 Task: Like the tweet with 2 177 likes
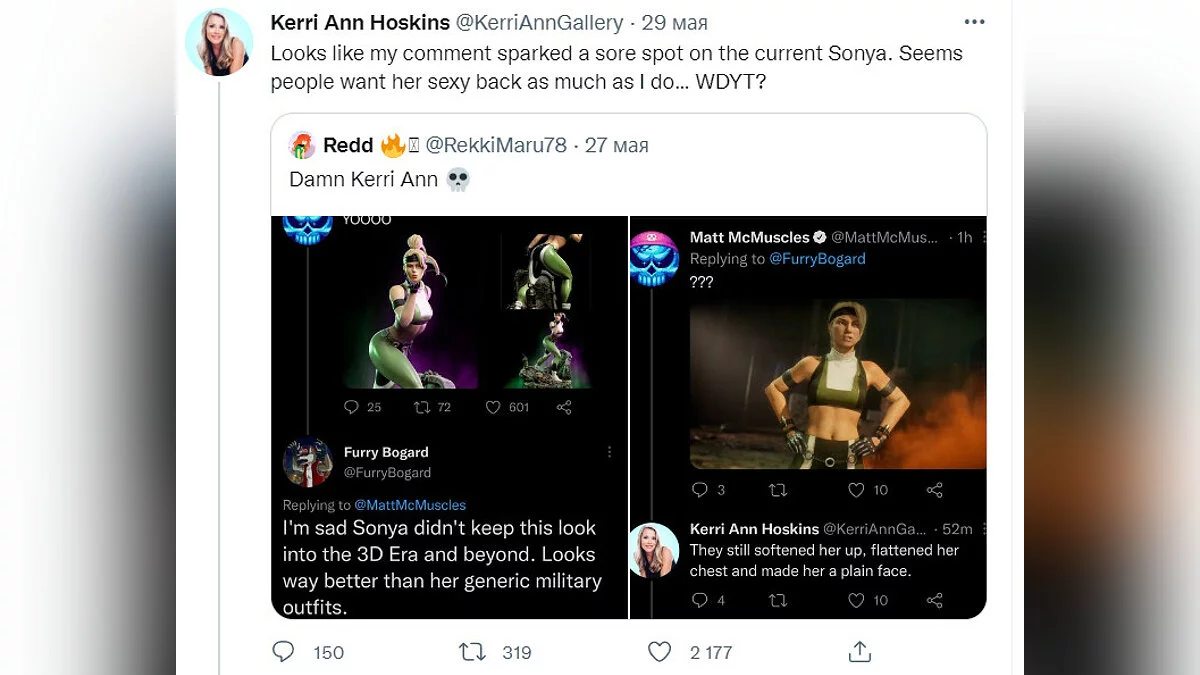[660, 652]
